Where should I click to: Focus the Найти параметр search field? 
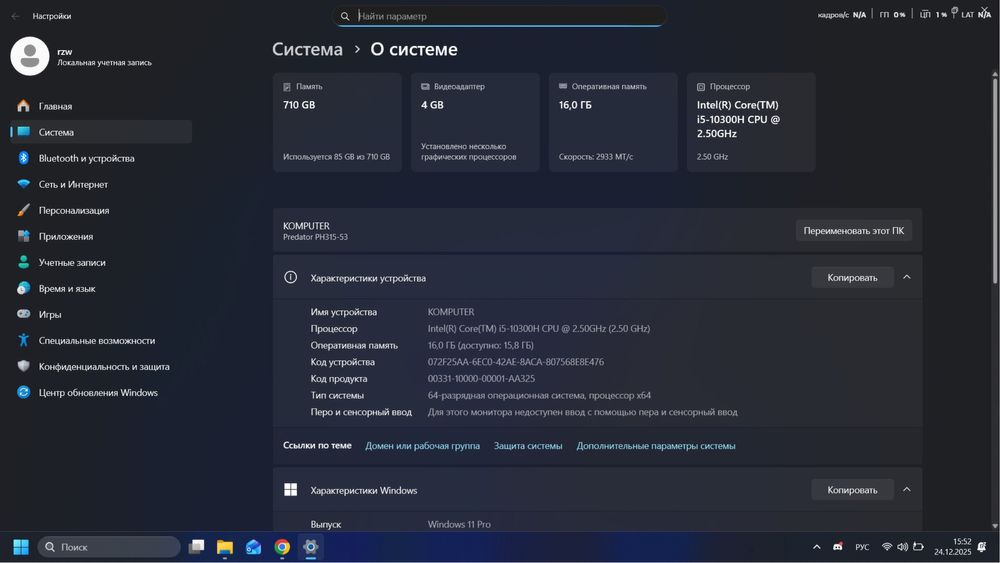point(499,16)
